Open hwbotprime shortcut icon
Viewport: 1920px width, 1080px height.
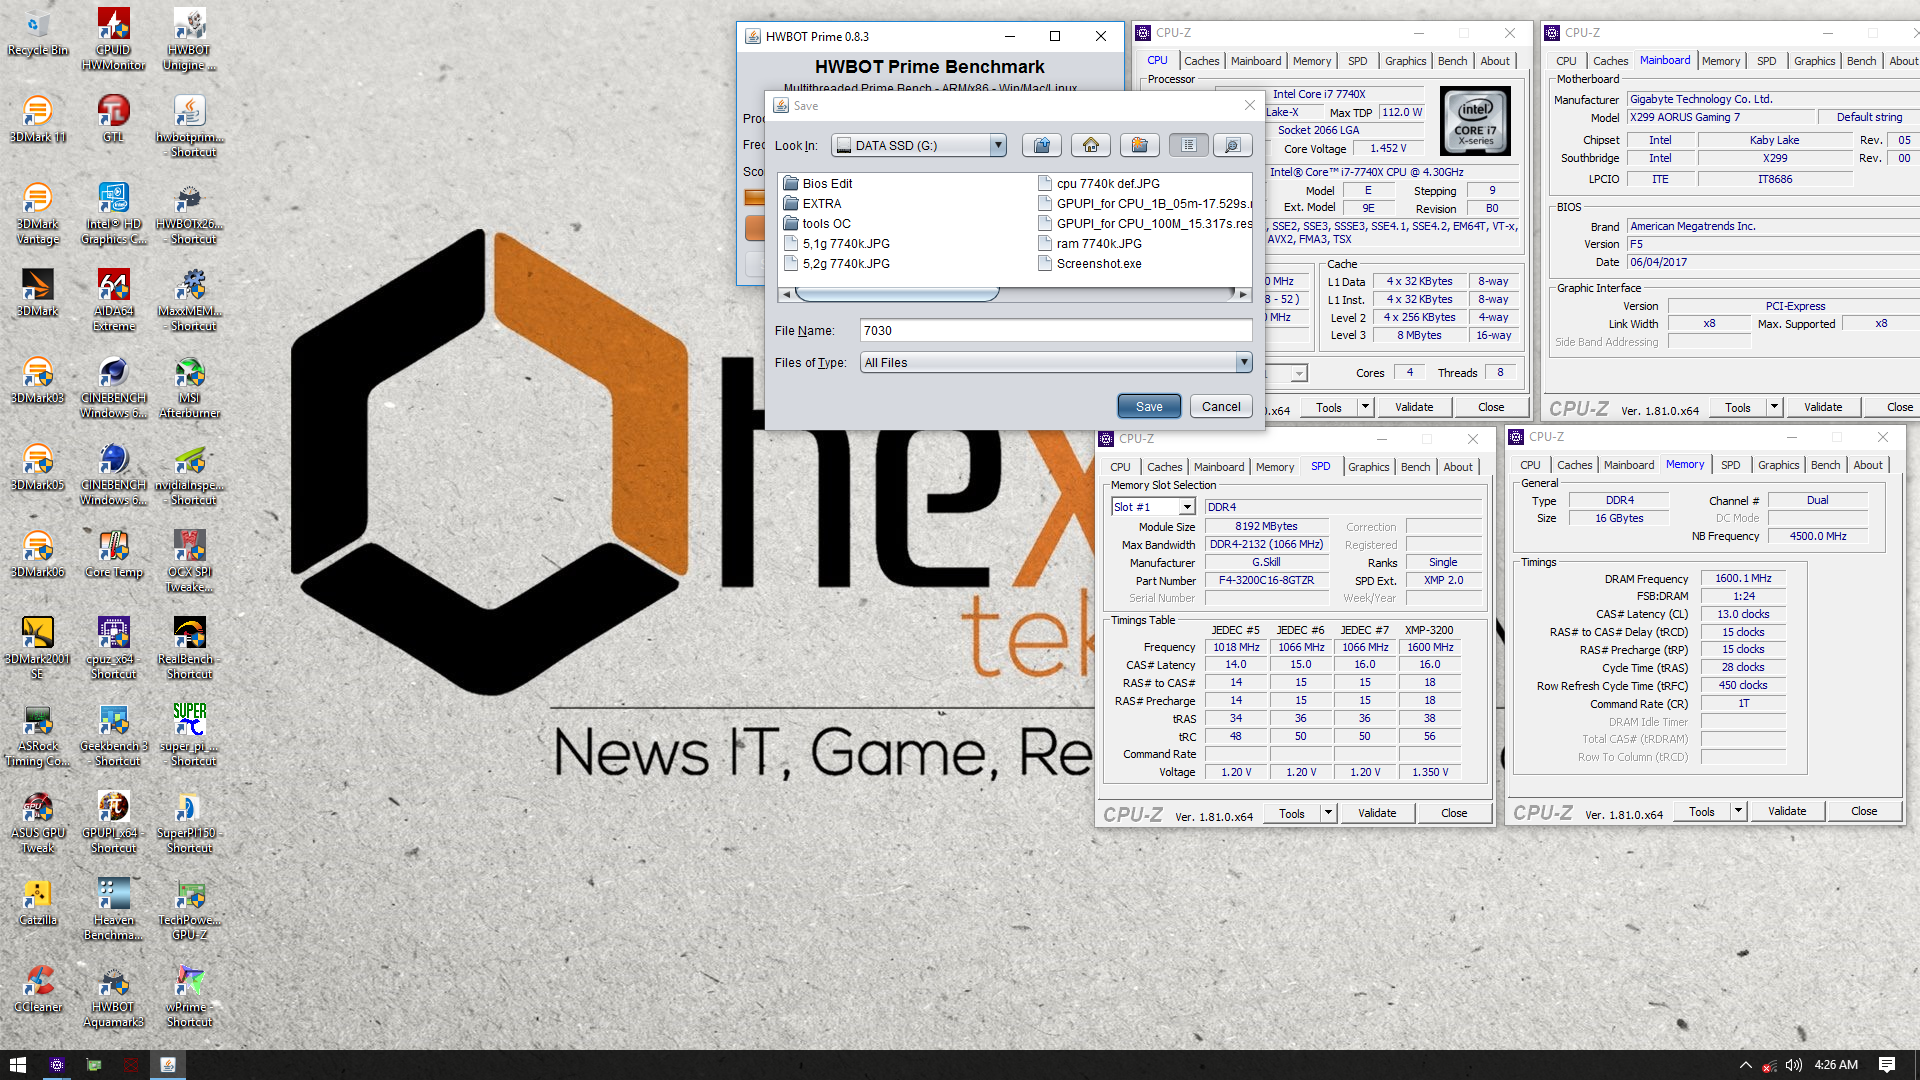tap(189, 127)
